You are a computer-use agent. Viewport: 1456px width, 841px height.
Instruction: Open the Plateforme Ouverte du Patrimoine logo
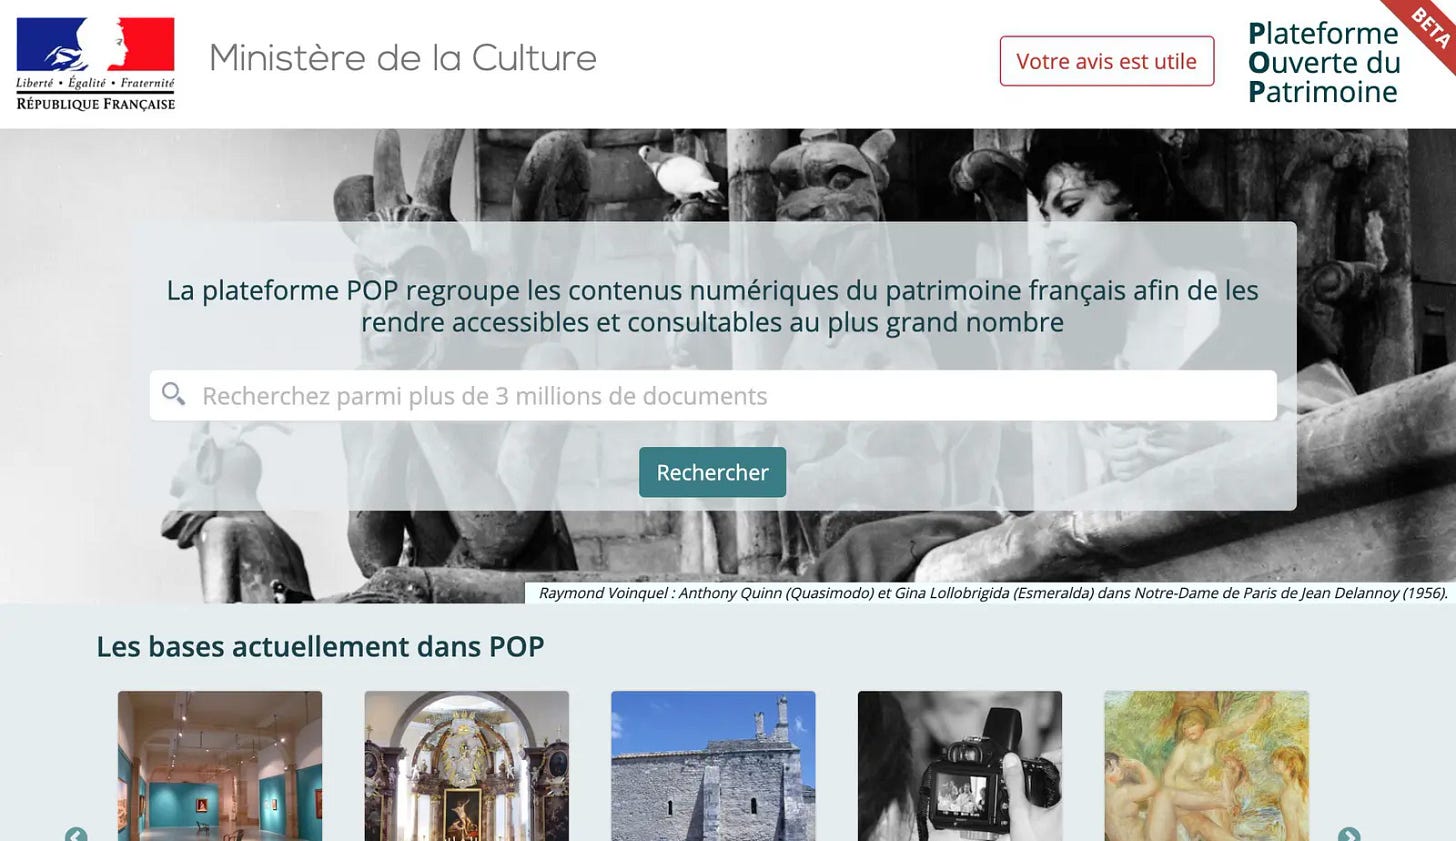[1323, 63]
